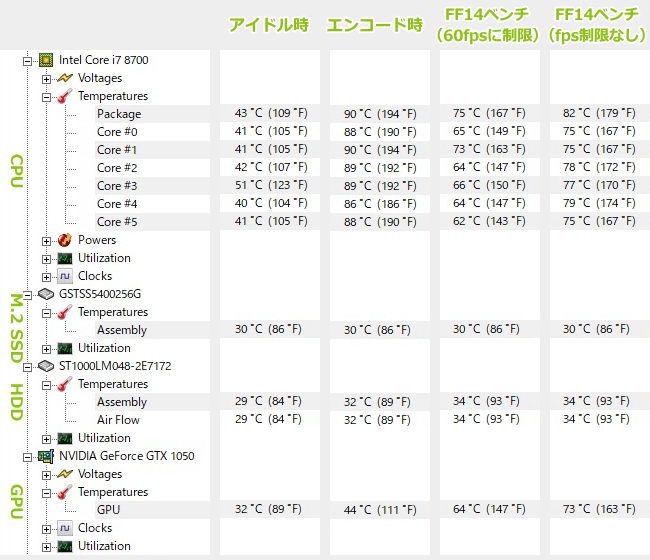Expand Utilization under ST1000LM048-2E7172

(46, 439)
